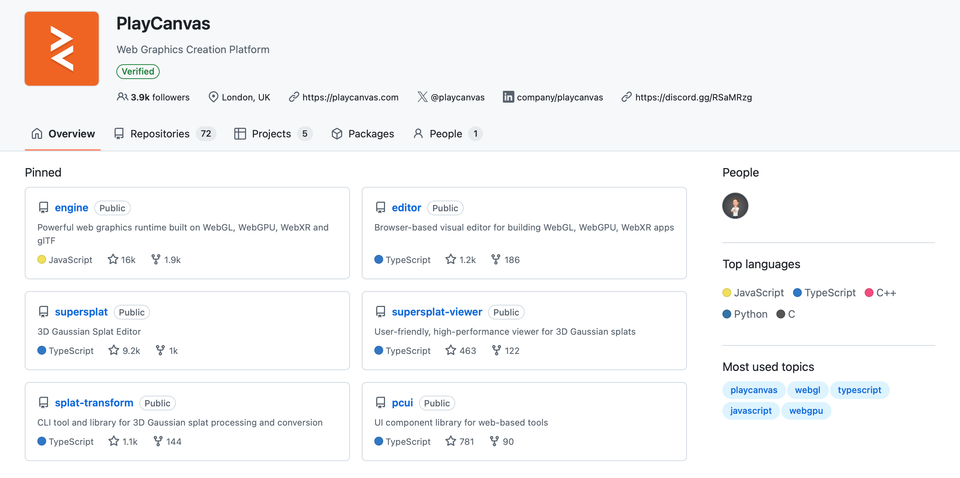View supersplat's 1k forks
960x478 pixels.
point(167,351)
